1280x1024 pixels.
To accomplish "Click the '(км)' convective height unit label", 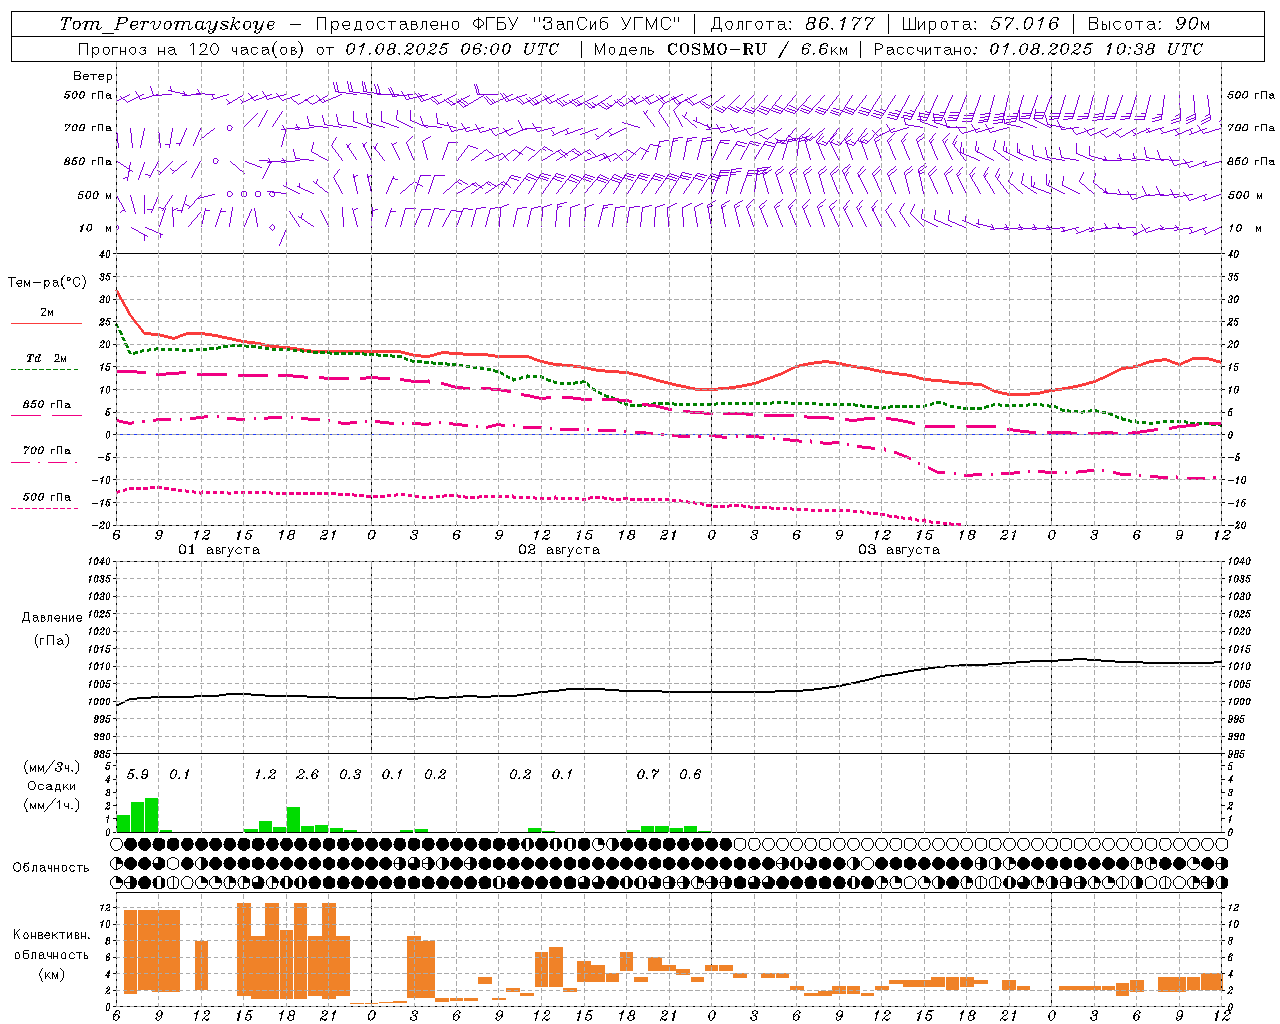I will coord(52,975).
